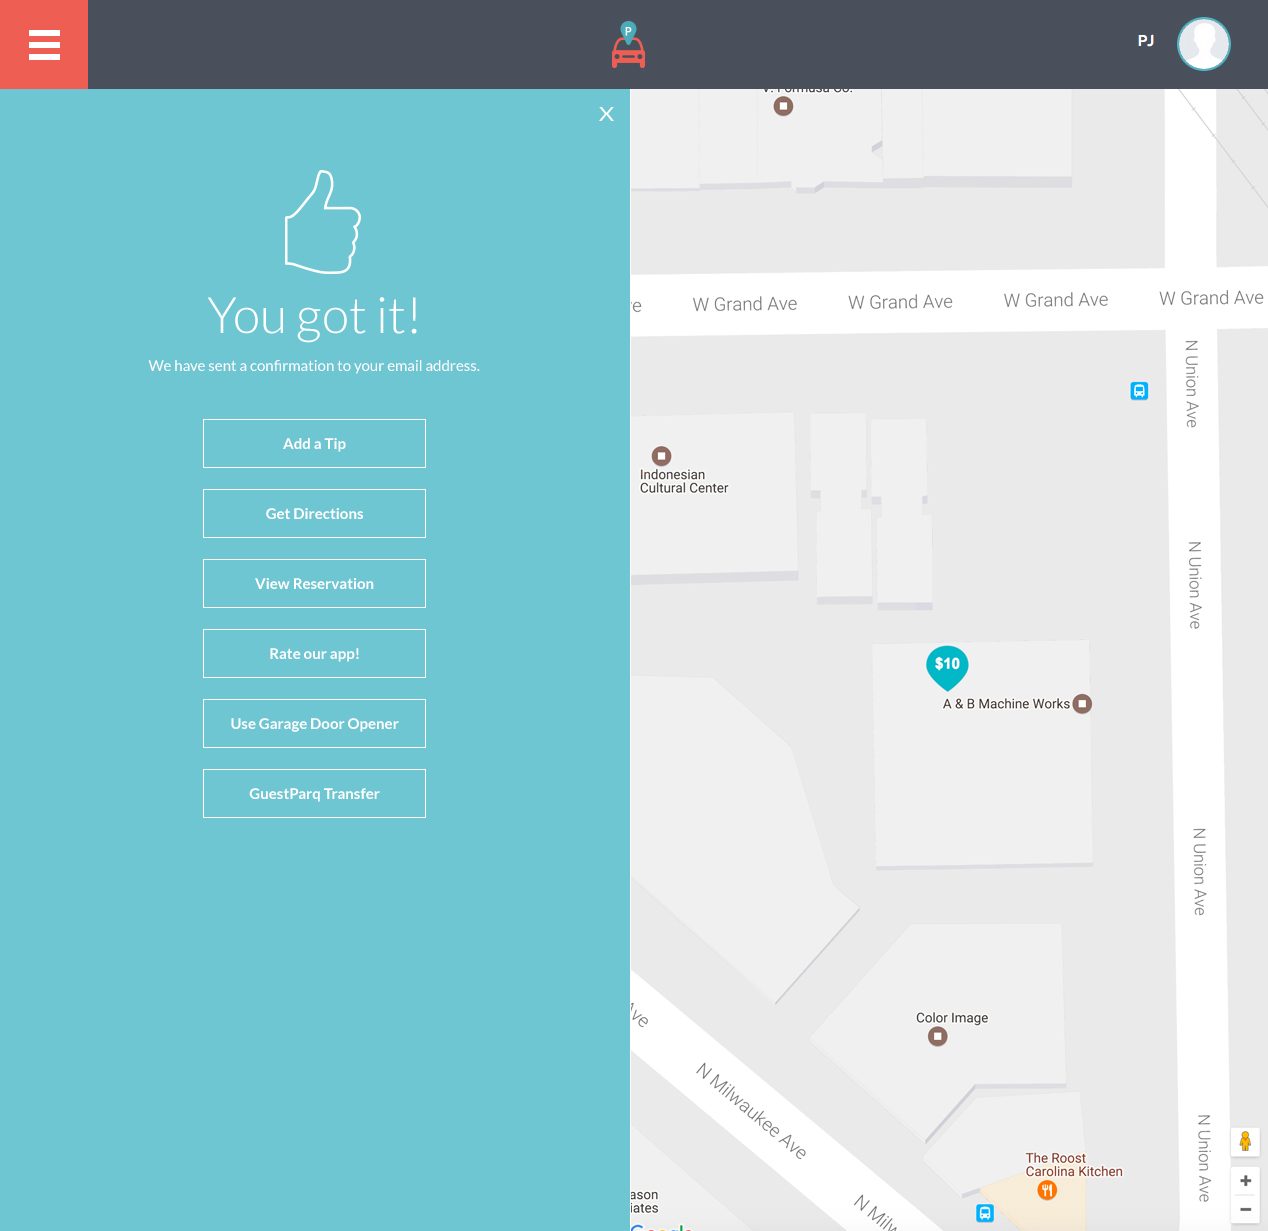Click the bus stop icon near N Union Ave
Viewport: 1268px width, 1231px height.
[x=1139, y=391]
